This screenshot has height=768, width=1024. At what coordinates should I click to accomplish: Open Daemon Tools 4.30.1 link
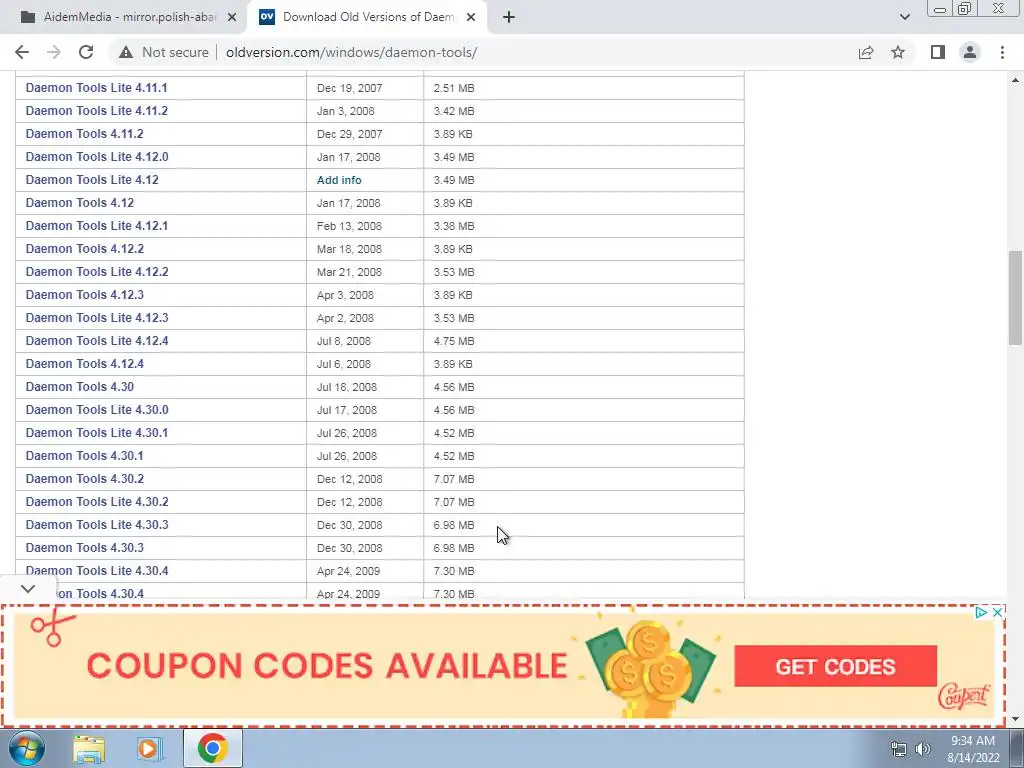pos(84,455)
